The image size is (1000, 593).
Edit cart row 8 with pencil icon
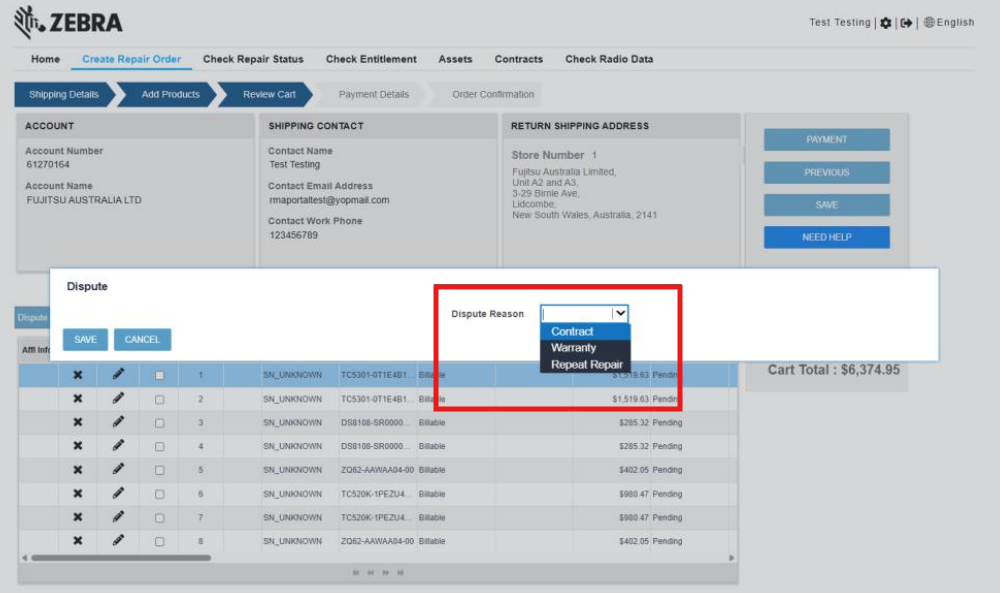coord(118,541)
